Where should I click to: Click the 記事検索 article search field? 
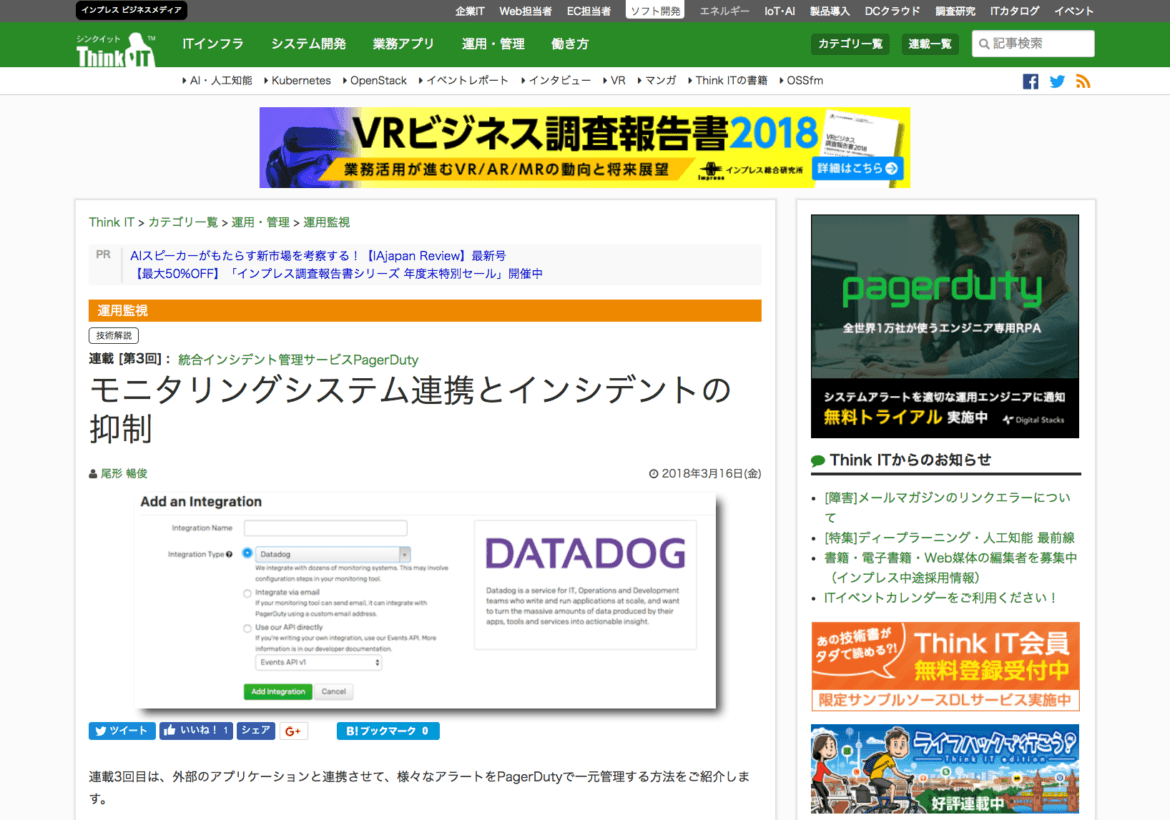(x=1033, y=43)
